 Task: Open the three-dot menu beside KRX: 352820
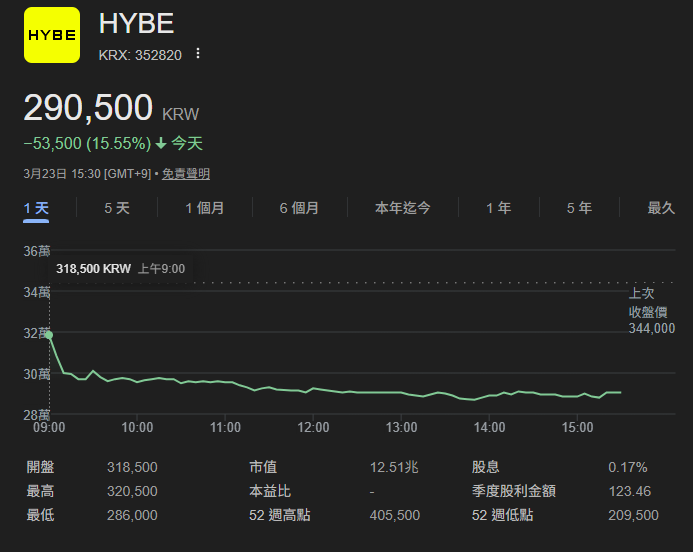(198, 54)
